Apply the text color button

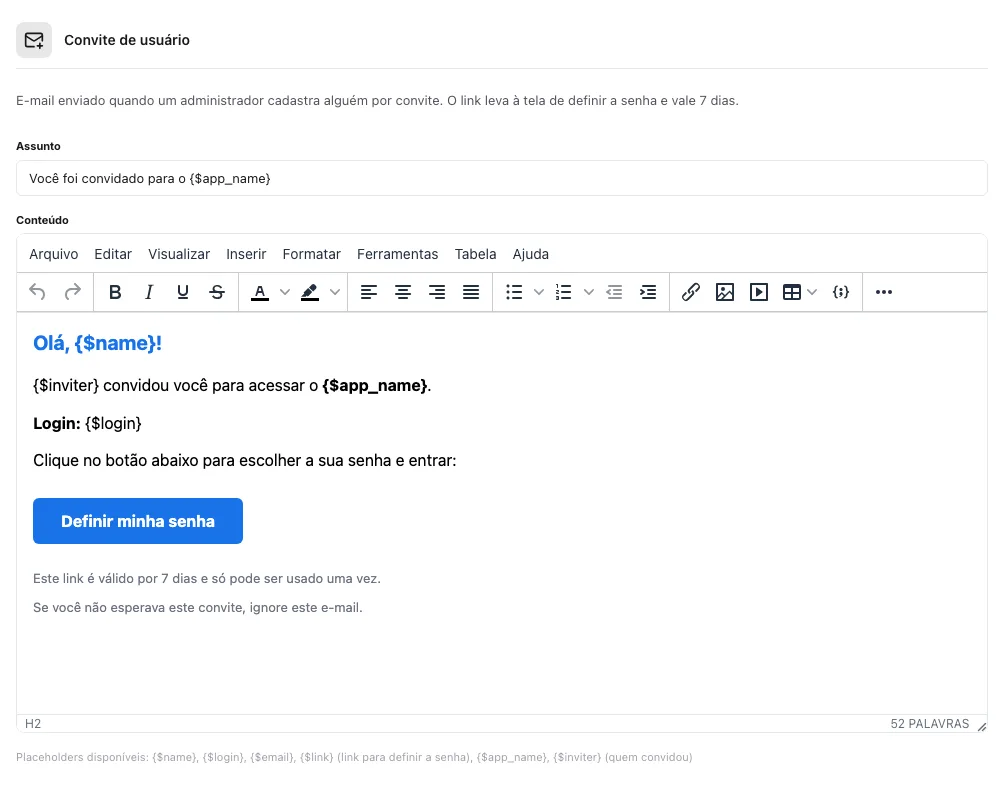coord(260,292)
